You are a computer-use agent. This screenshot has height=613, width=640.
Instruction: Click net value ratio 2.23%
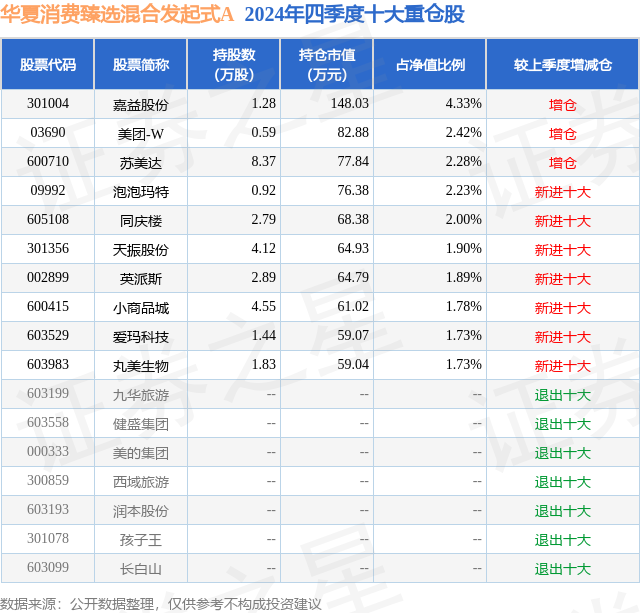(x=463, y=191)
